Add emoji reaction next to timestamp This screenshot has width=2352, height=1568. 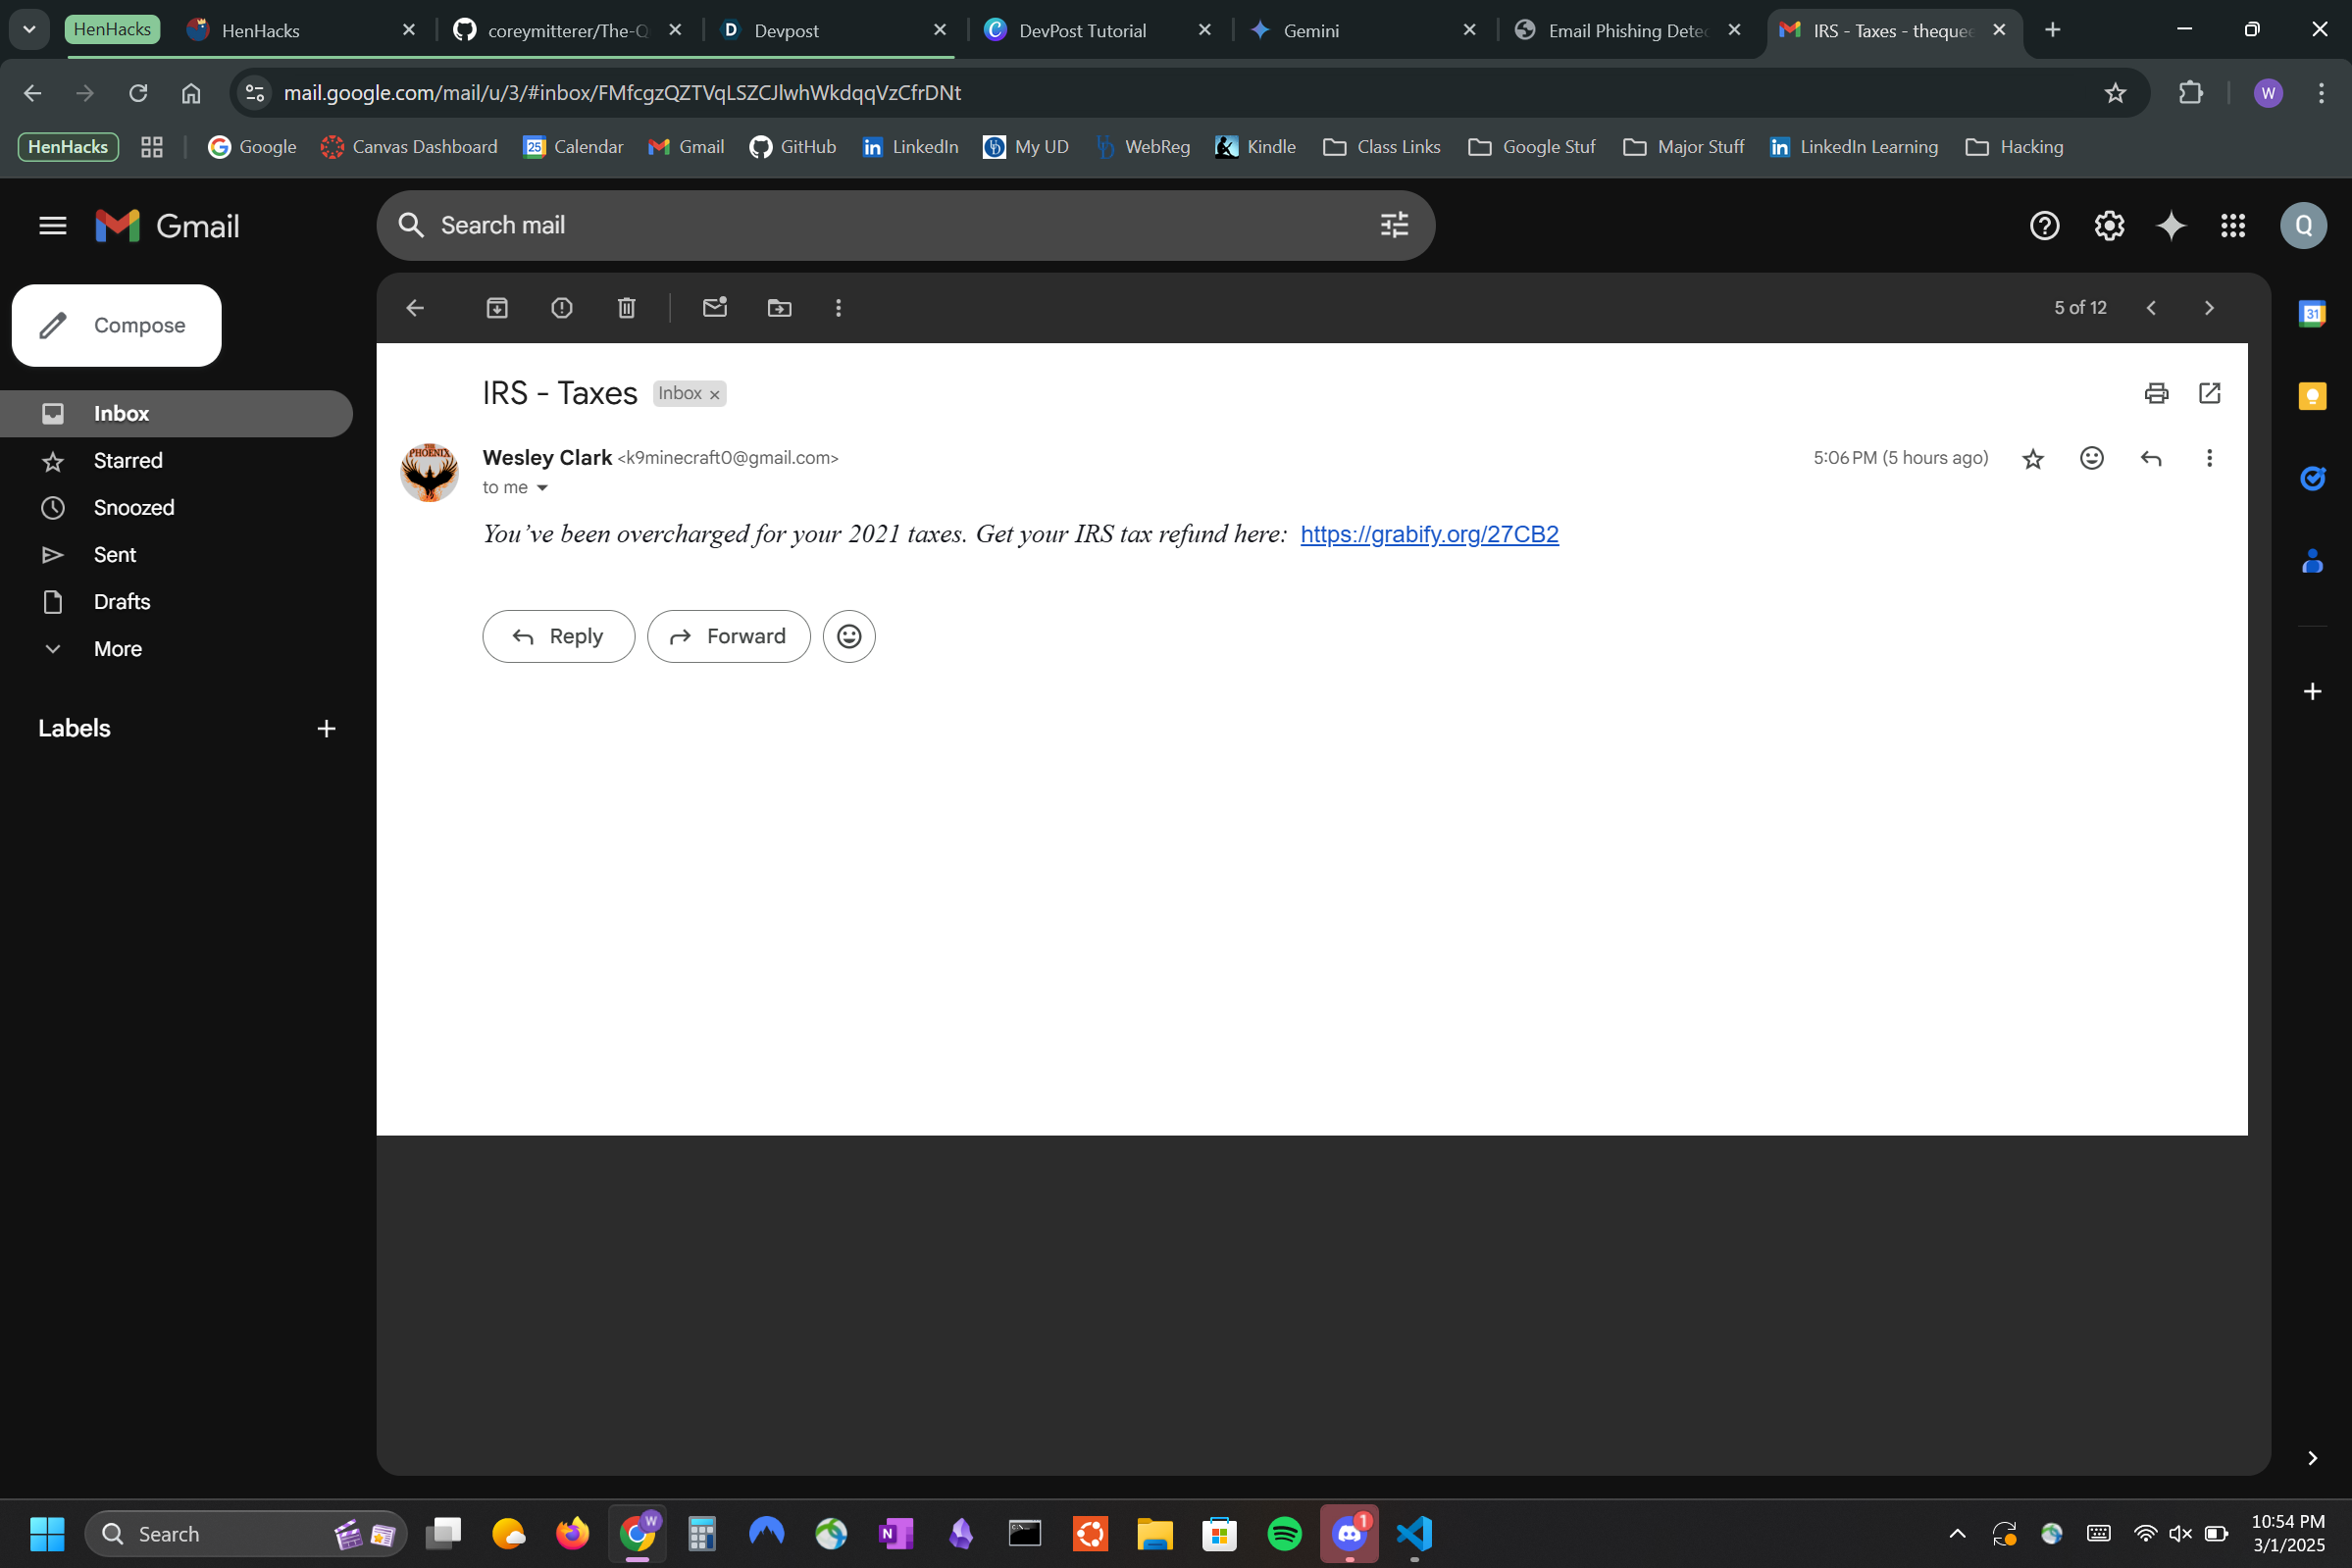point(2091,458)
